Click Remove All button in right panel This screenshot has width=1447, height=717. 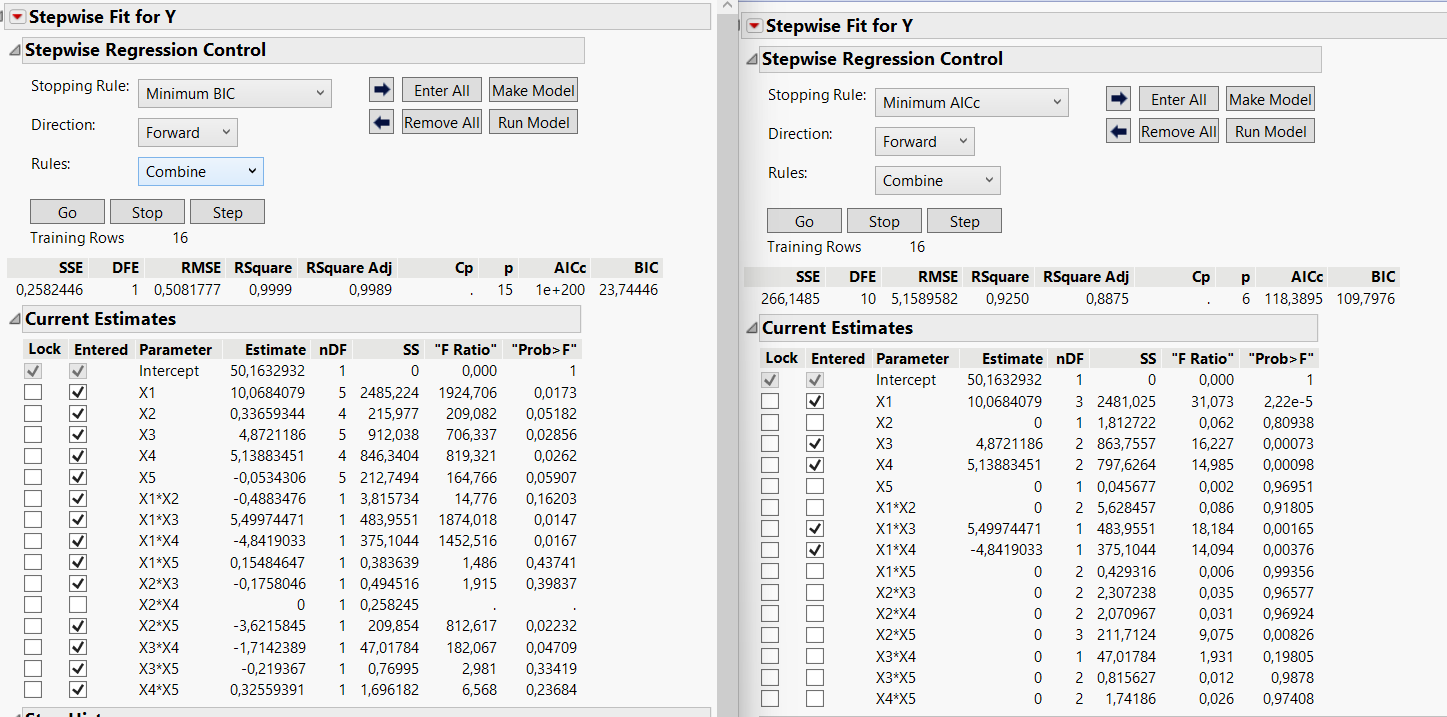pyautogui.click(x=1178, y=131)
